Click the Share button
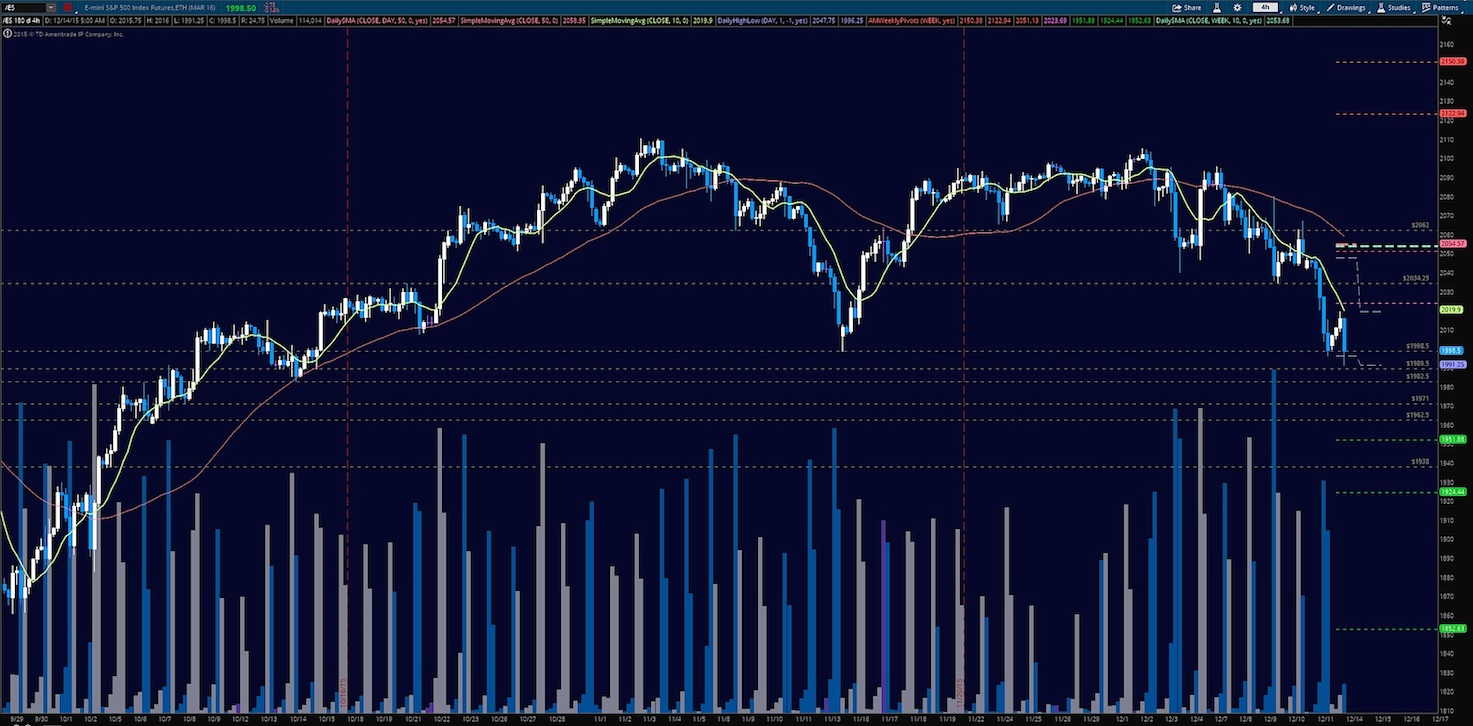The height and width of the screenshot is (726, 1473). [1186, 8]
